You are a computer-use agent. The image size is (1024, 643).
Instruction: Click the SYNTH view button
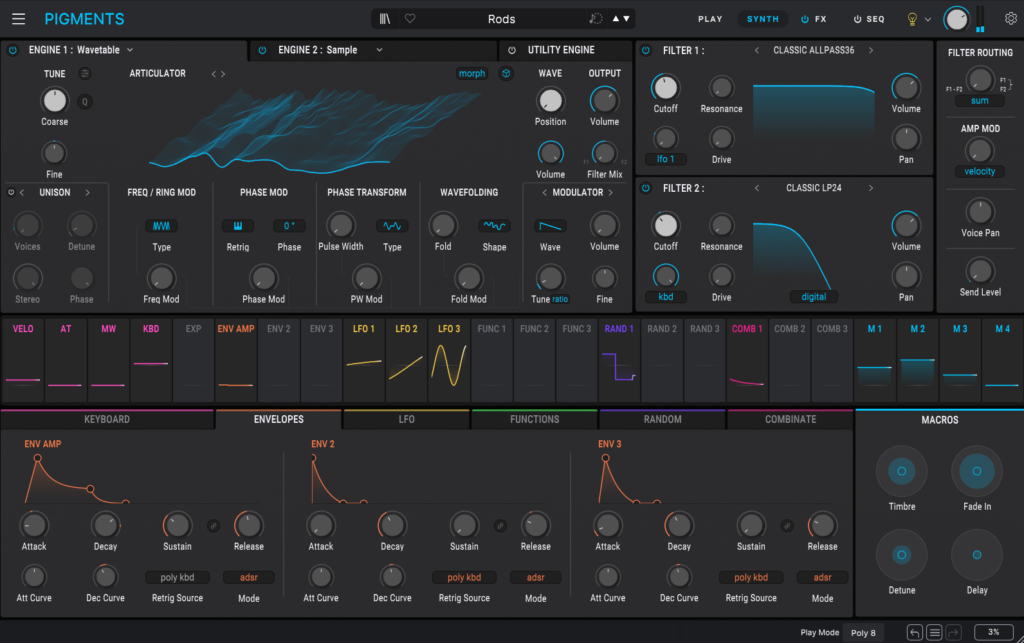[x=763, y=19]
